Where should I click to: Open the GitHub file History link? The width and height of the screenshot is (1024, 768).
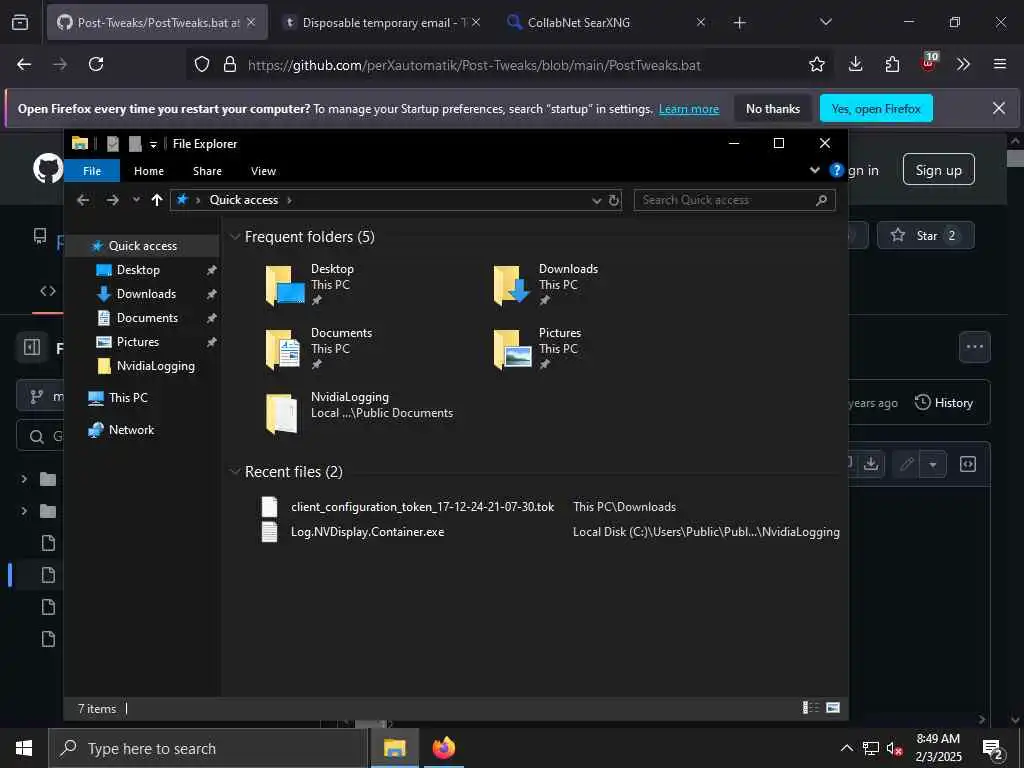[944, 402]
